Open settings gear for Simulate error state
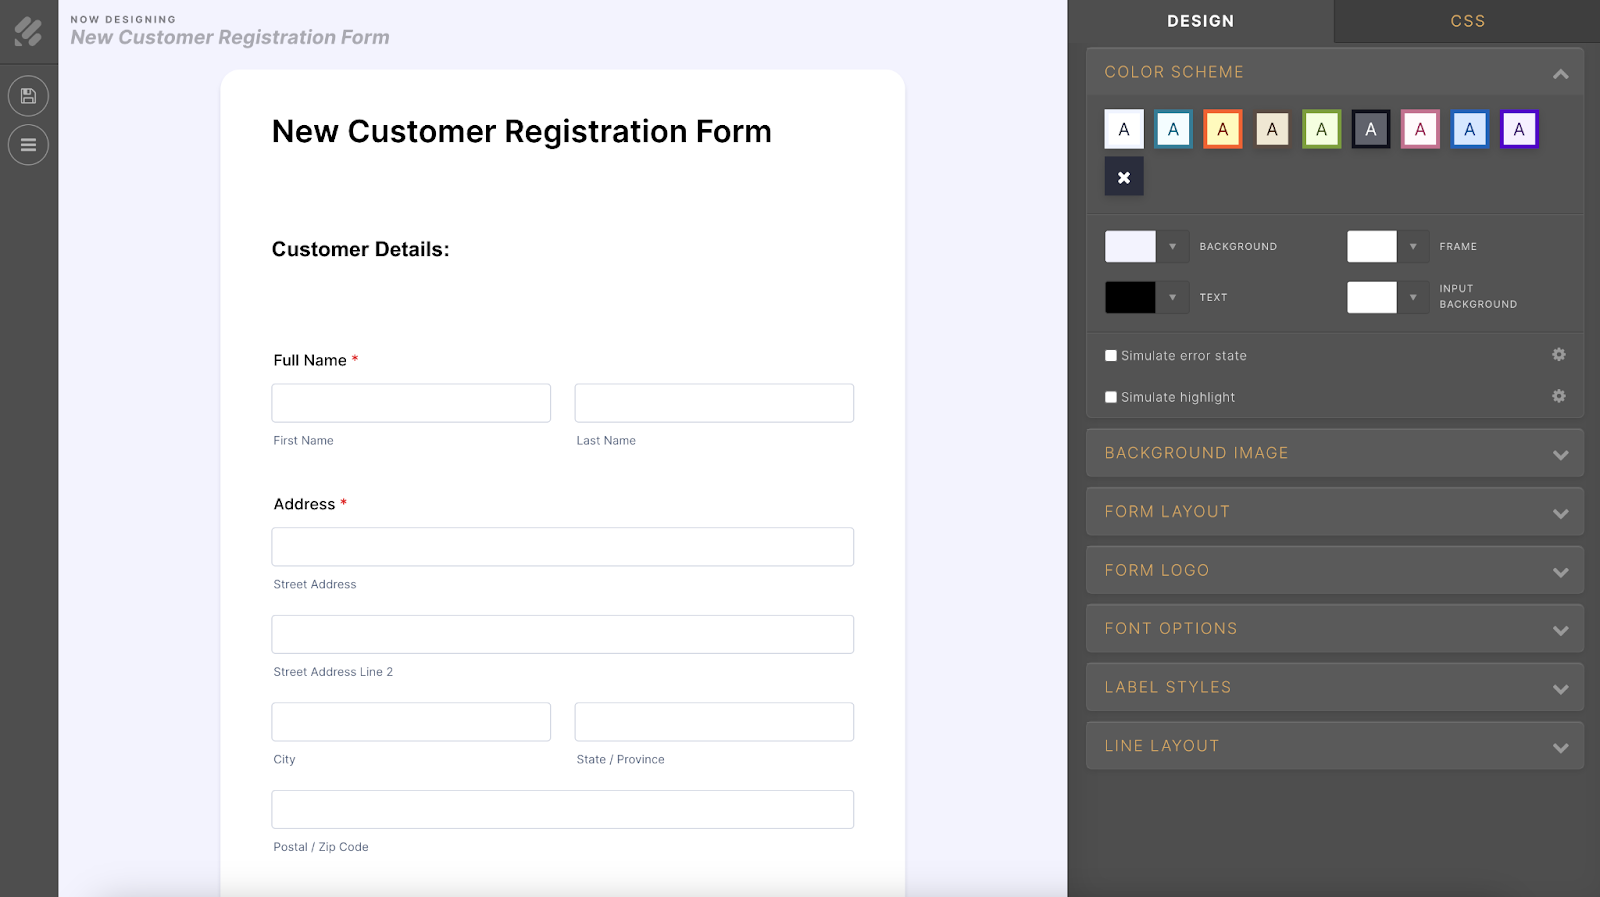The height and width of the screenshot is (897, 1600). click(1558, 355)
